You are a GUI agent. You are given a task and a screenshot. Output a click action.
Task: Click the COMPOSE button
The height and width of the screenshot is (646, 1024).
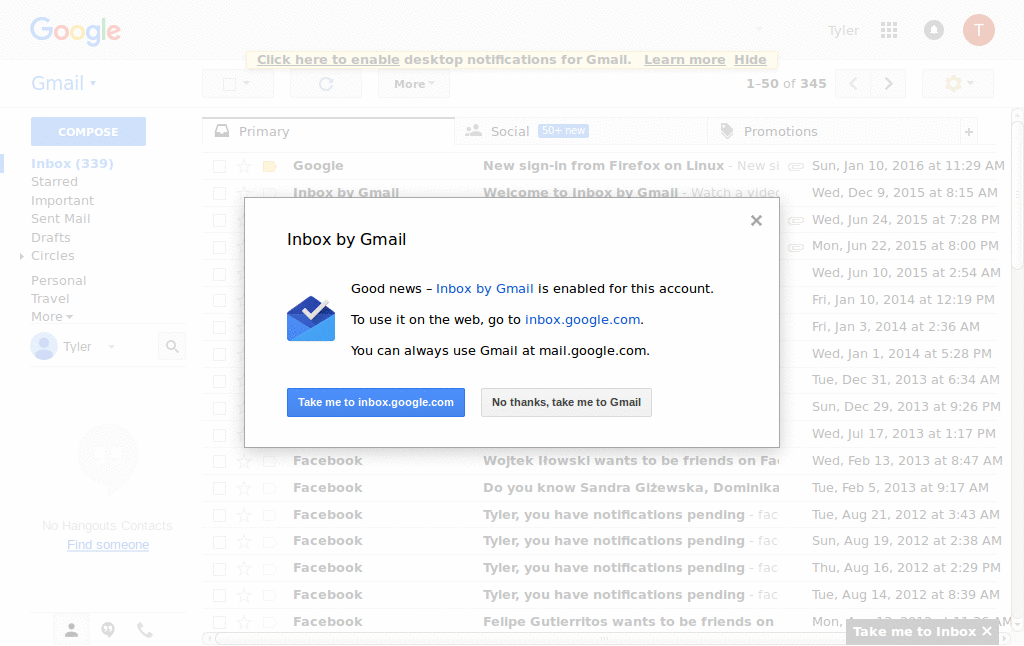(x=88, y=131)
